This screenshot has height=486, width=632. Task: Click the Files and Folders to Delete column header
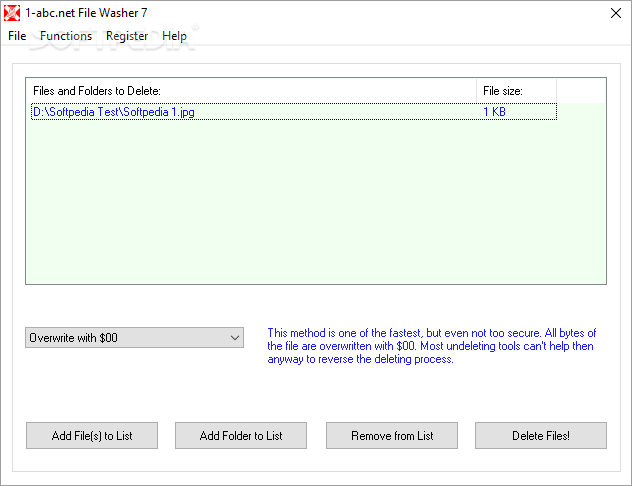(x=251, y=91)
